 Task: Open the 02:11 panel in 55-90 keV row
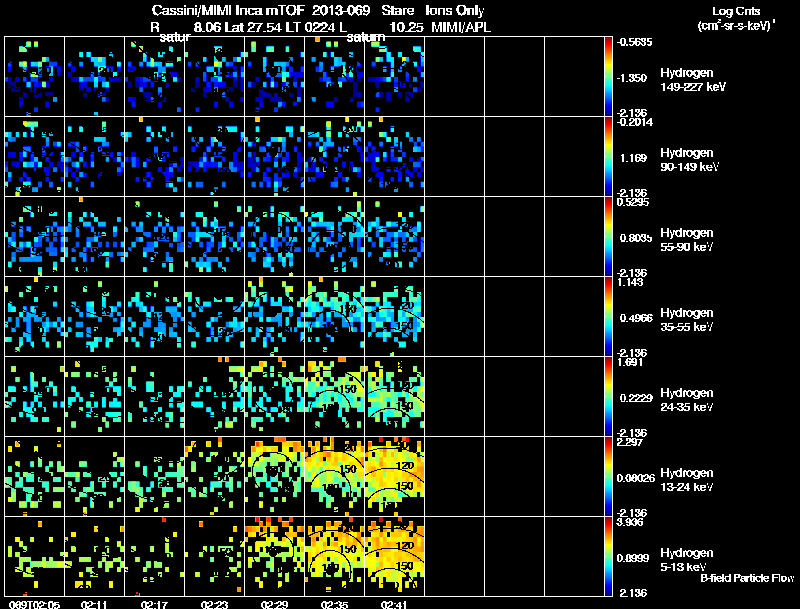click(94, 237)
